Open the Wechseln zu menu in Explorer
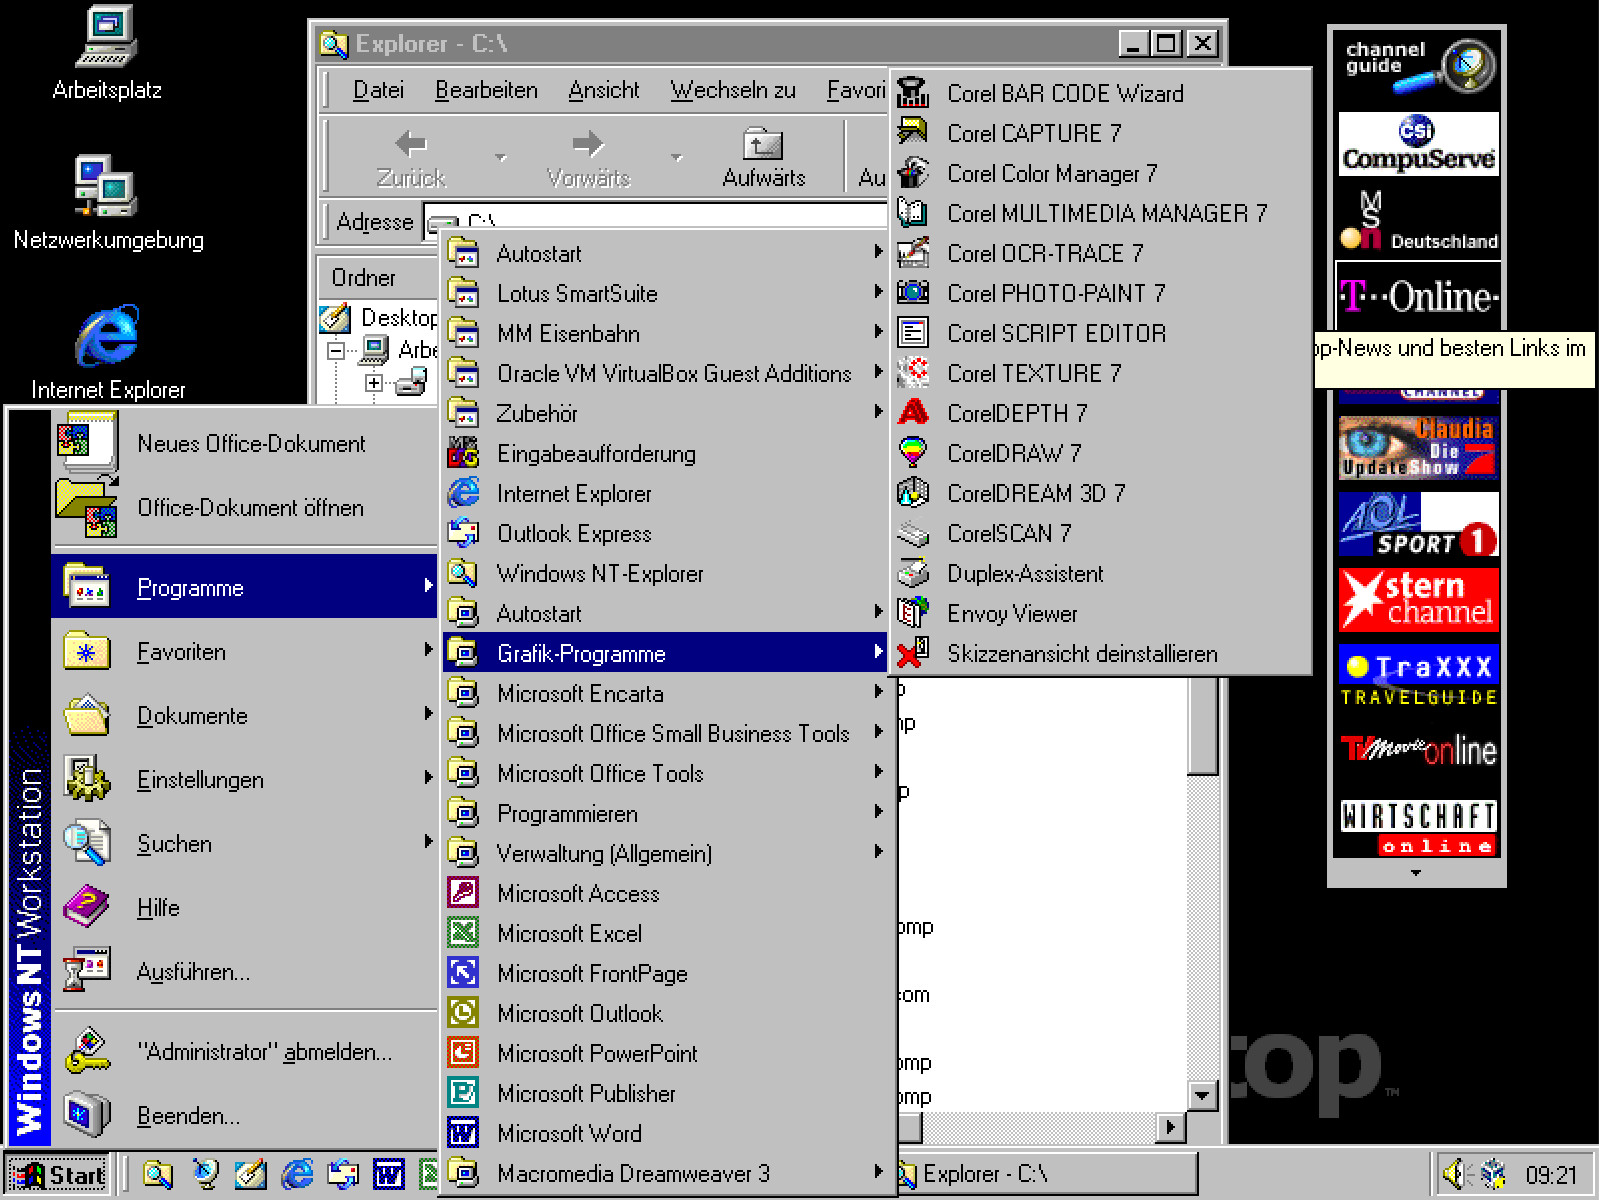Viewport: 1599px width, 1200px height. click(x=733, y=90)
